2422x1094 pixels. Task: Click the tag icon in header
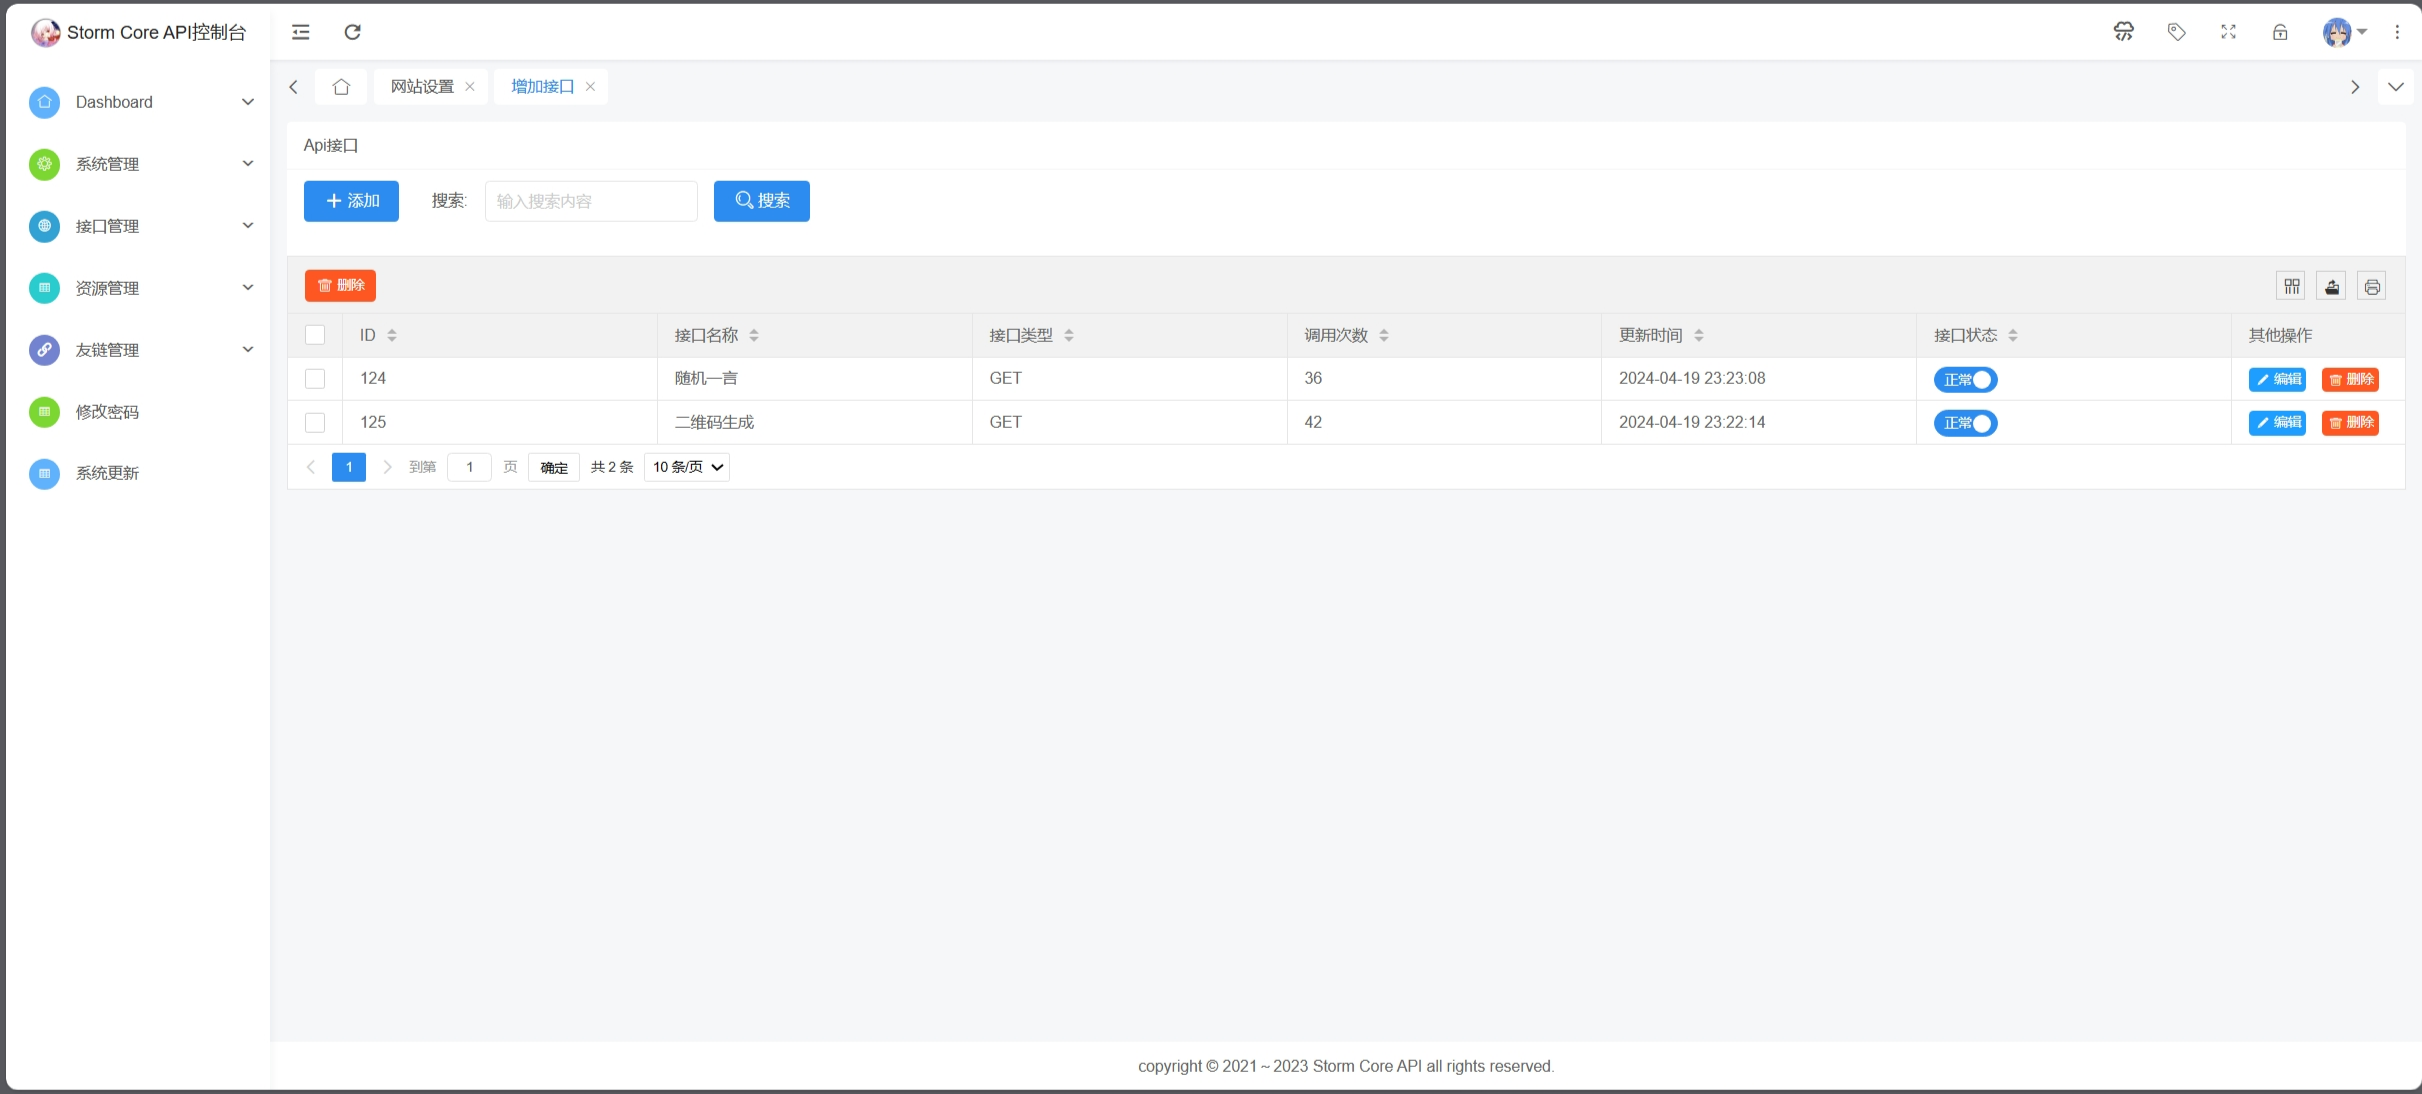pyautogui.click(x=2176, y=32)
